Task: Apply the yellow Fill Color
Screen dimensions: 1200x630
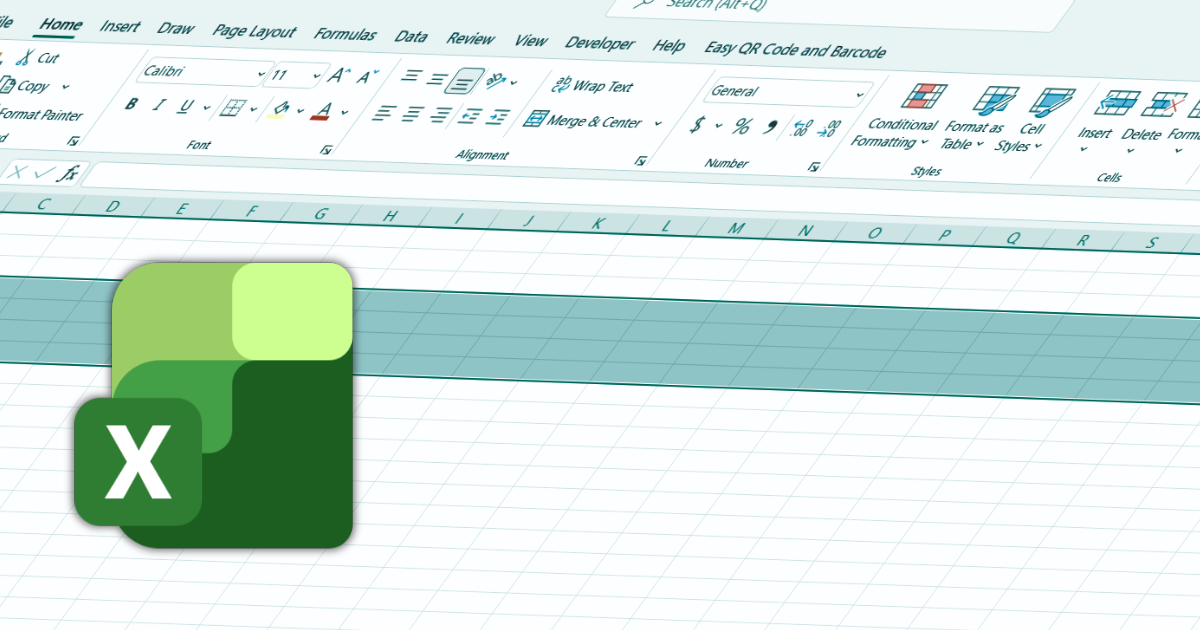Action: (x=280, y=110)
